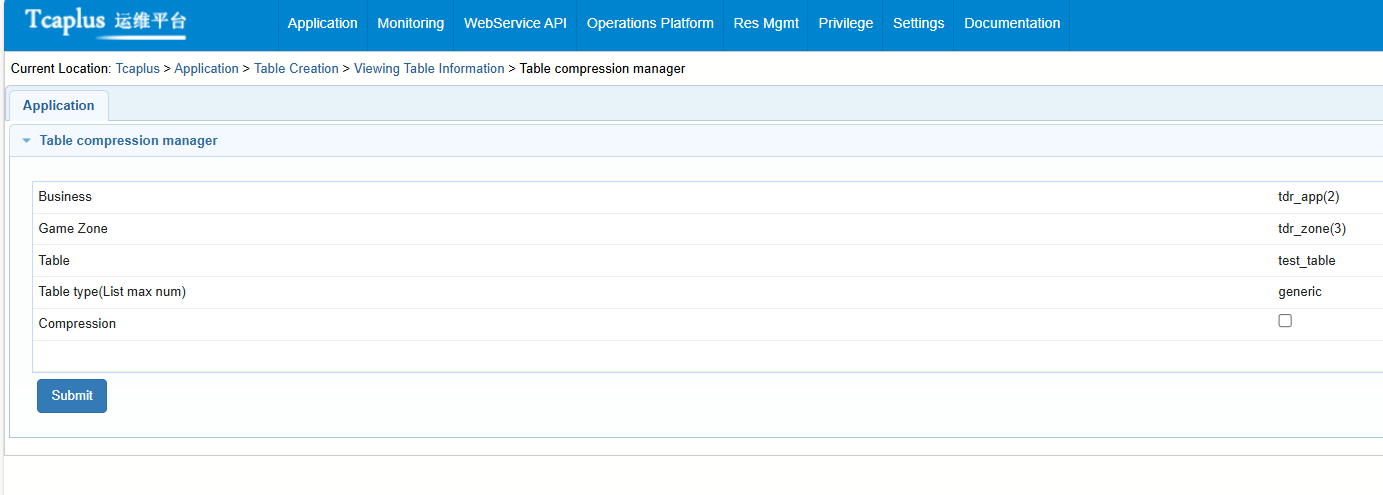Open the Documentation menu
This screenshot has width=1383, height=495.
tap(1012, 23)
